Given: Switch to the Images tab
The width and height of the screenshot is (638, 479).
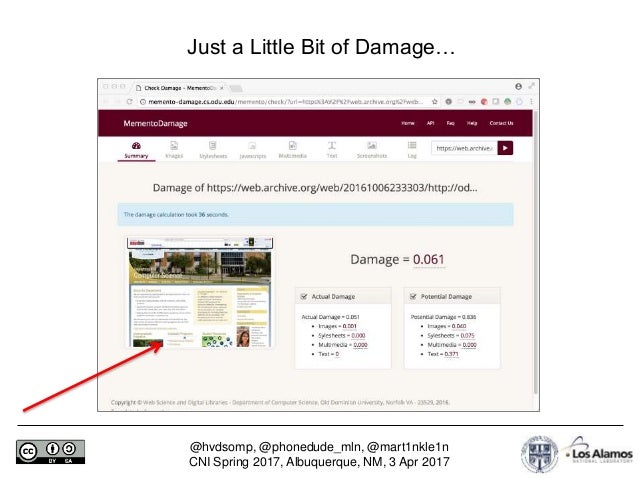Looking at the screenshot, I should pyautogui.click(x=174, y=150).
